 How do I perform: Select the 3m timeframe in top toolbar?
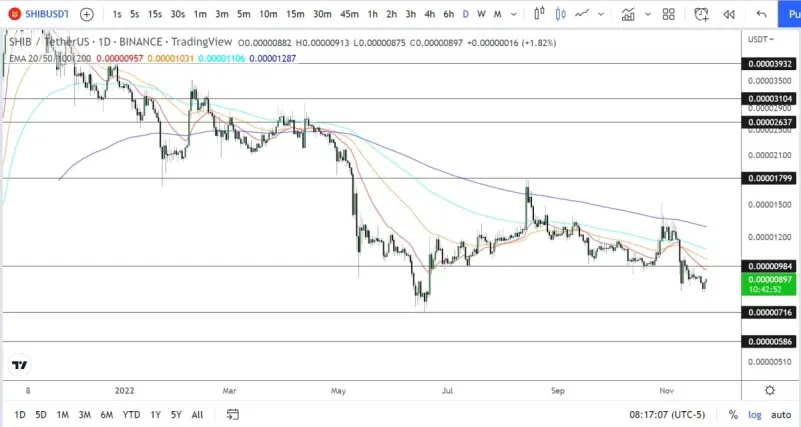coord(222,14)
